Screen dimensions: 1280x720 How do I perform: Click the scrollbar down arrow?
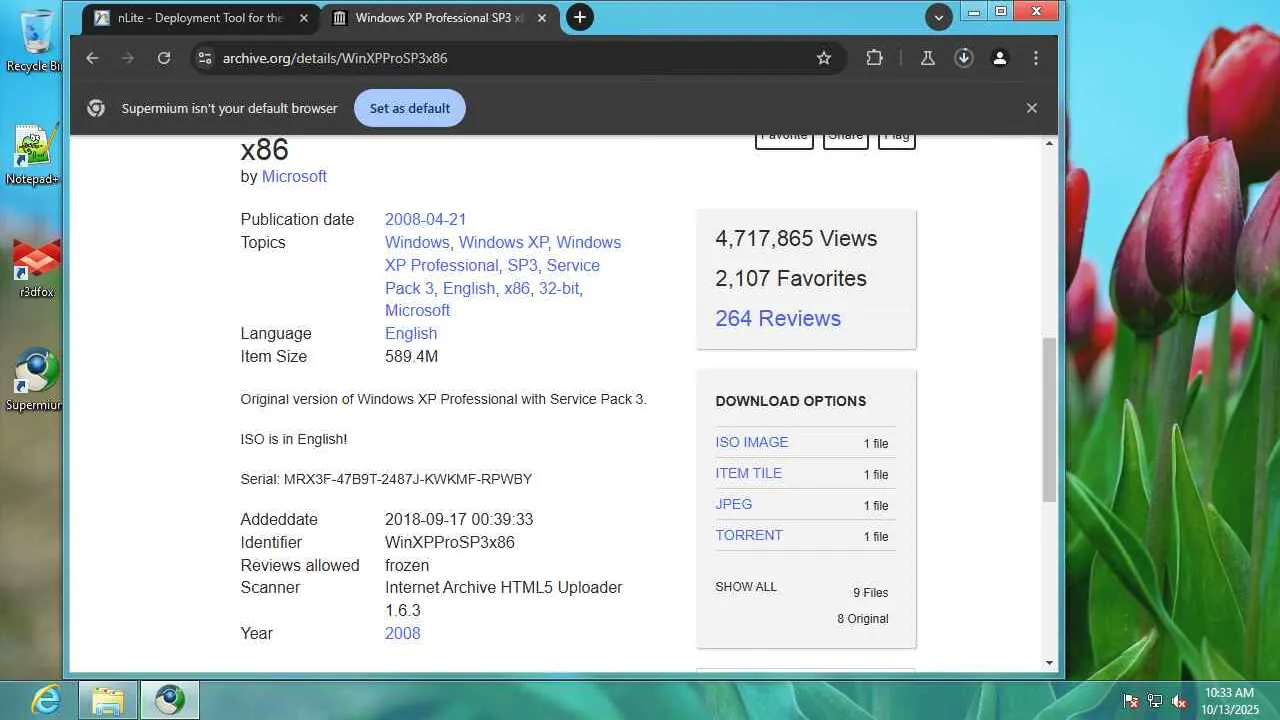point(1049,663)
